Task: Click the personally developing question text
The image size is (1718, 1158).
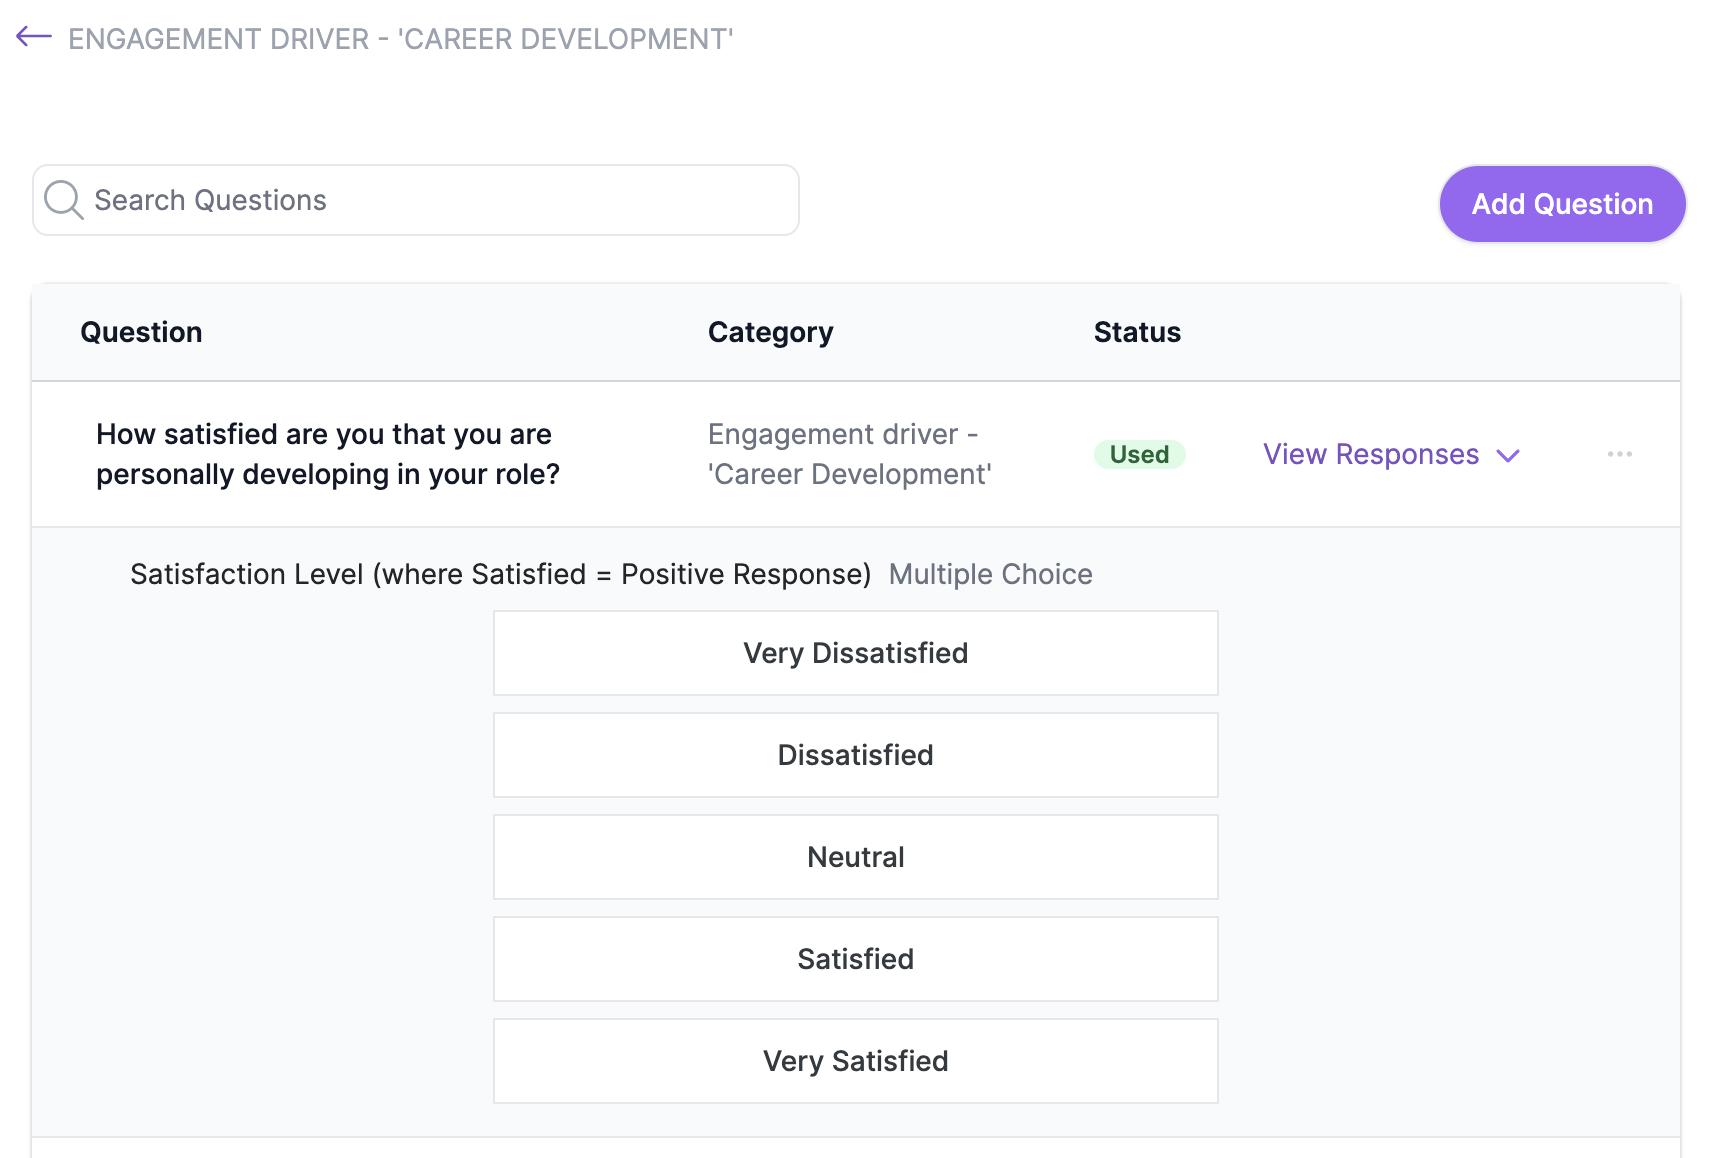Action: pos(328,454)
